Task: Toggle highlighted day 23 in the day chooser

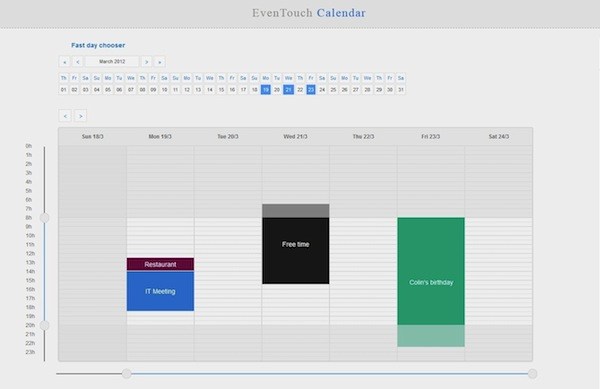Action: (x=311, y=90)
